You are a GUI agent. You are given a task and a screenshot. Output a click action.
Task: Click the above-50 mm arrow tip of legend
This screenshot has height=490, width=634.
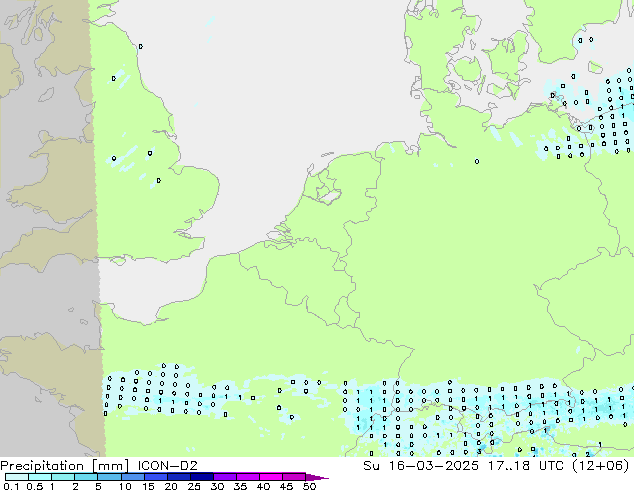(x=317, y=477)
